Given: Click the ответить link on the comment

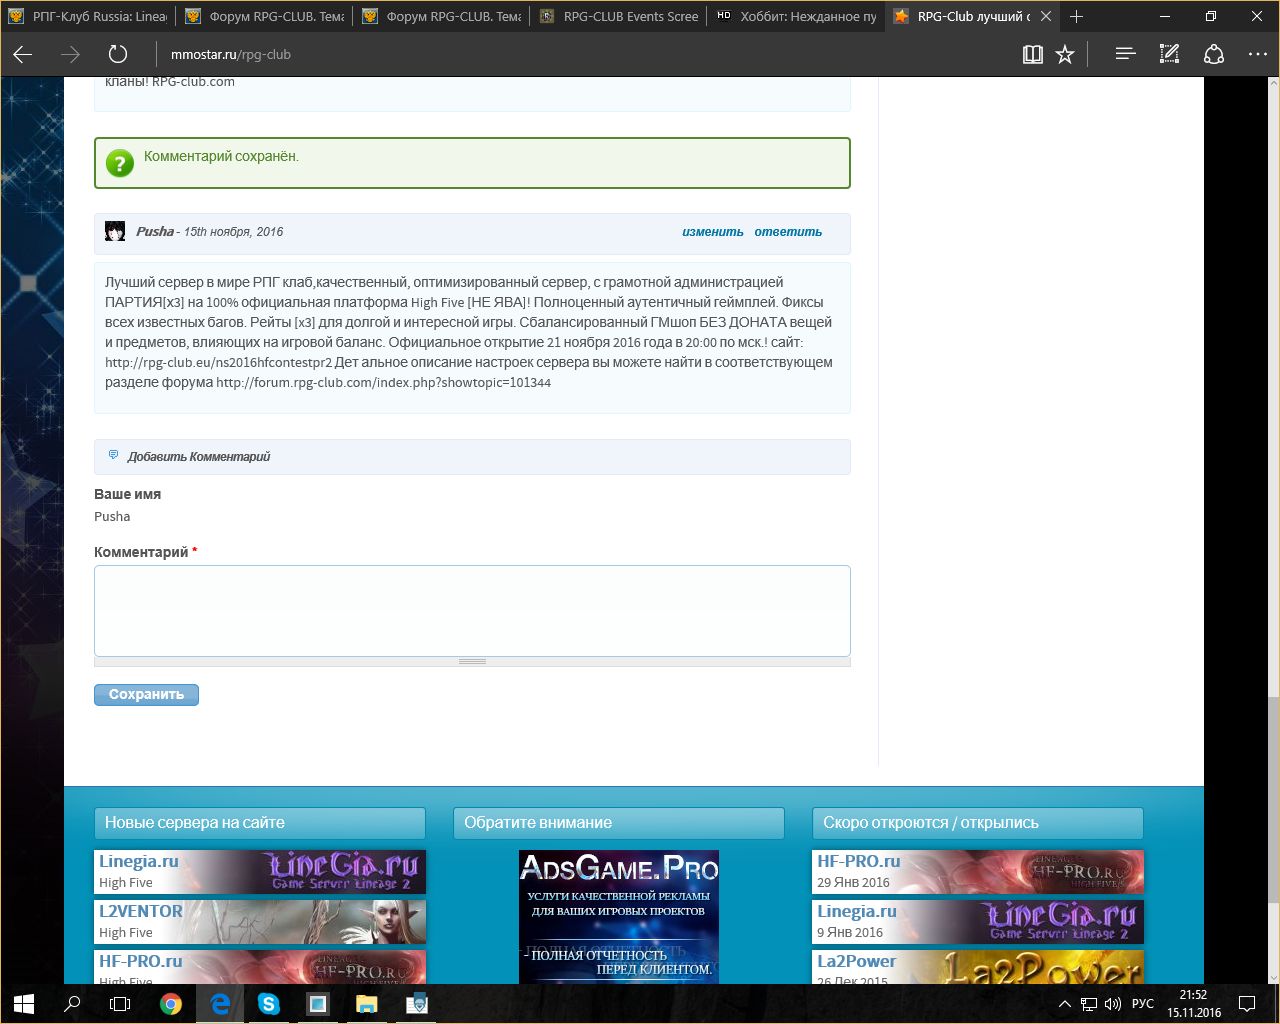Looking at the screenshot, I should (788, 232).
